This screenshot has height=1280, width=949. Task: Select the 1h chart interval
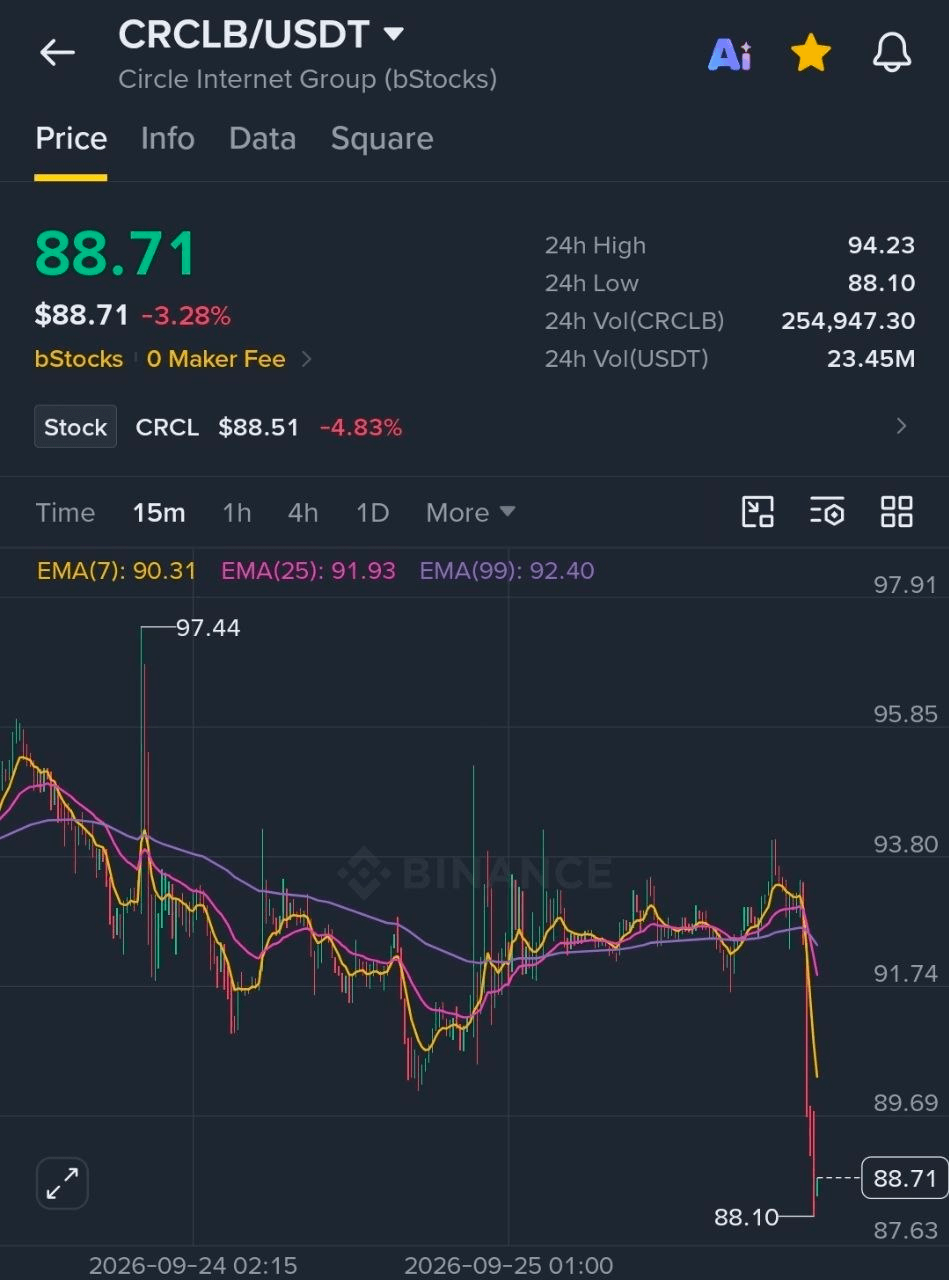click(x=237, y=513)
